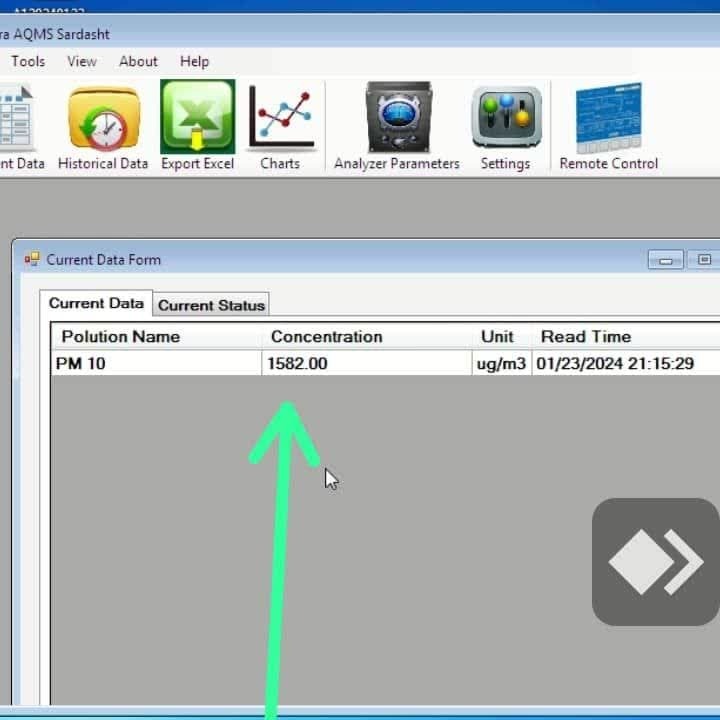This screenshot has width=720, height=720.
Task: Select the 1582.00 concentration value cell
Action: (297, 364)
